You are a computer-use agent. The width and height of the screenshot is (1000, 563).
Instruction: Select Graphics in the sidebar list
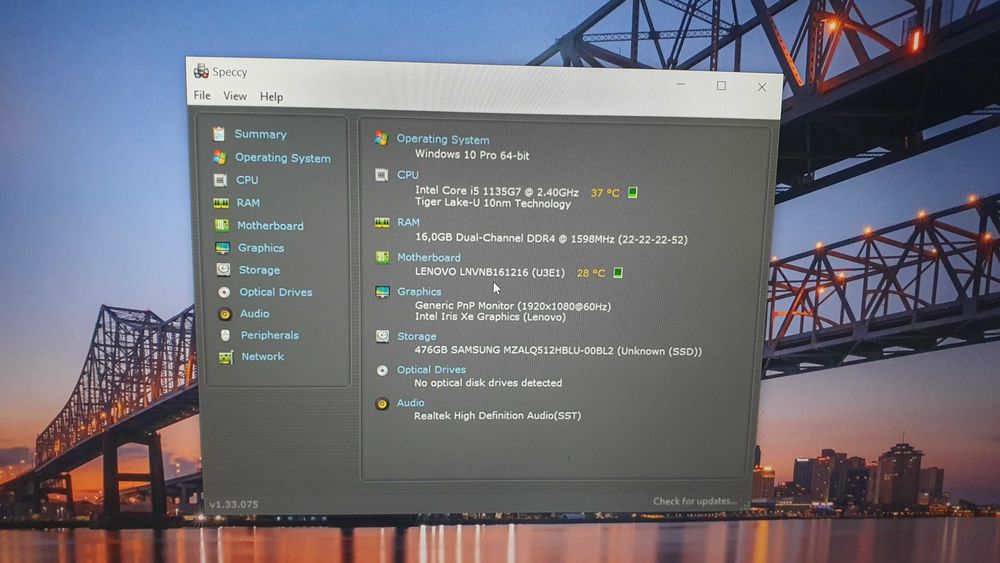(261, 247)
